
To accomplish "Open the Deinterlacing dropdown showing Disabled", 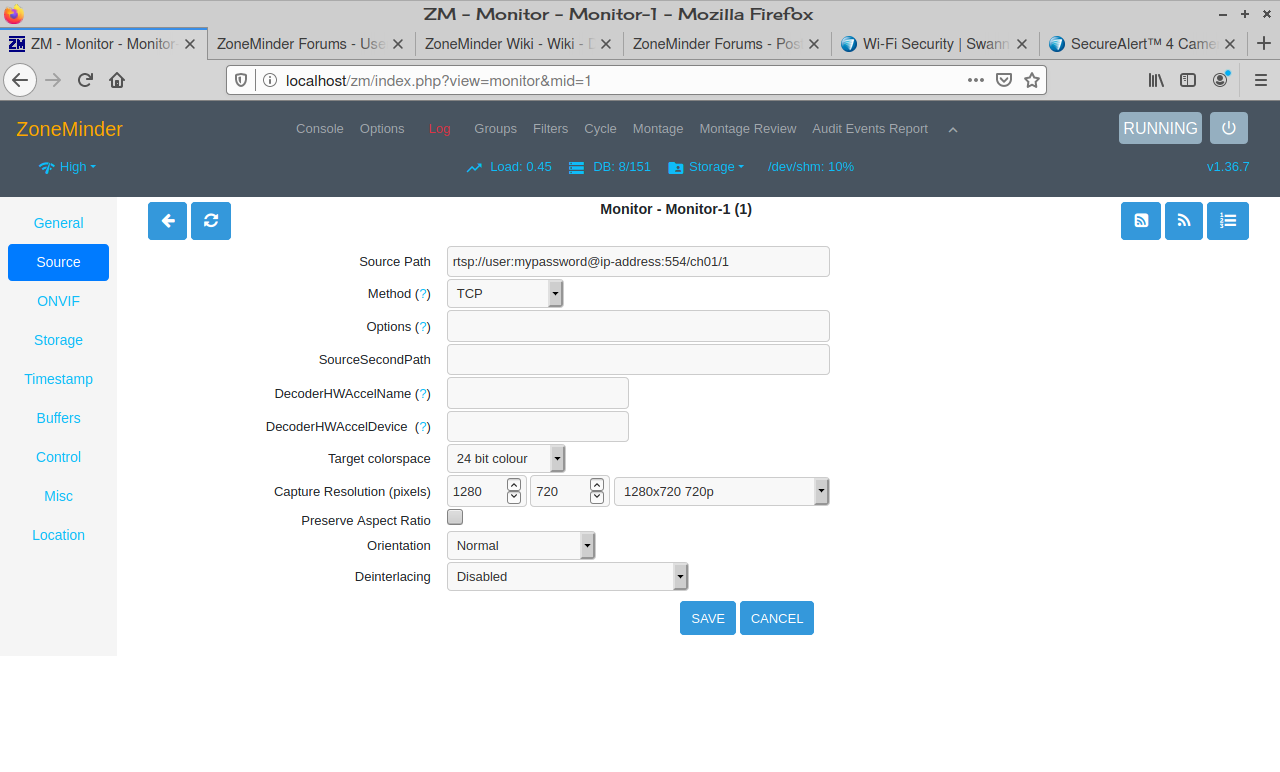I will [568, 577].
